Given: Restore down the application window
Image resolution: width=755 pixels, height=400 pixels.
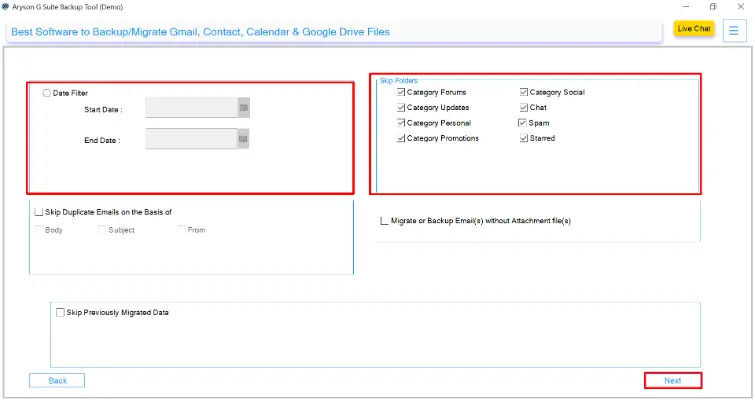Looking at the screenshot, I should click(x=713, y=7).
